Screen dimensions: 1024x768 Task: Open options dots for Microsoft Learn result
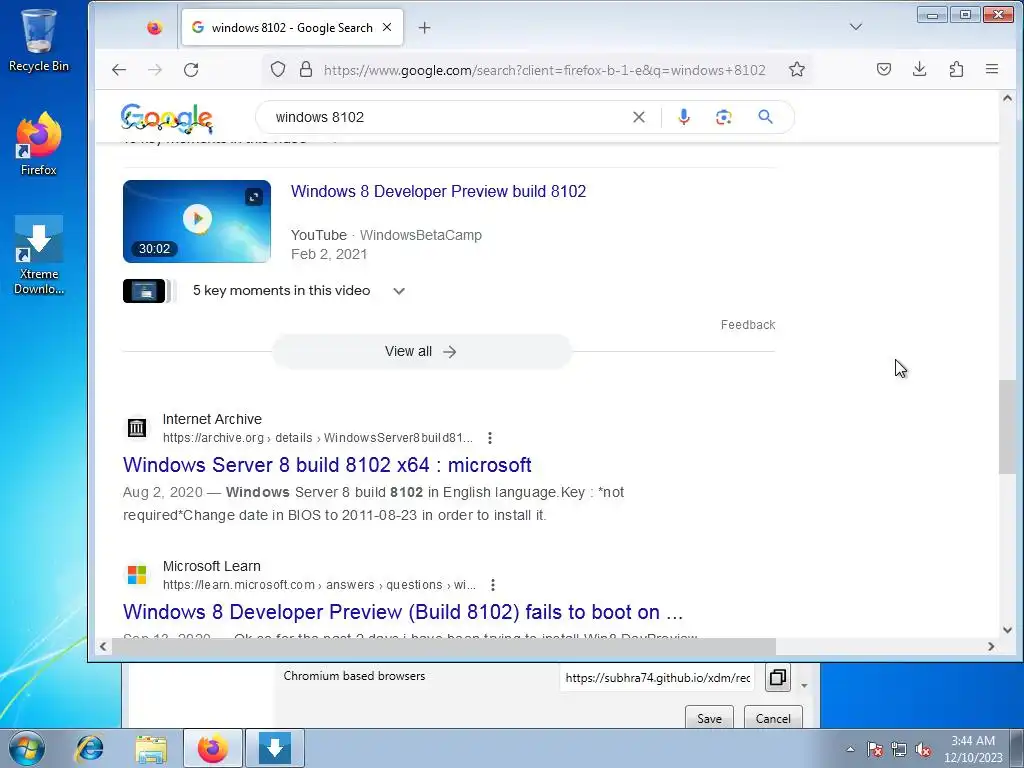click(x=493, y=585)
